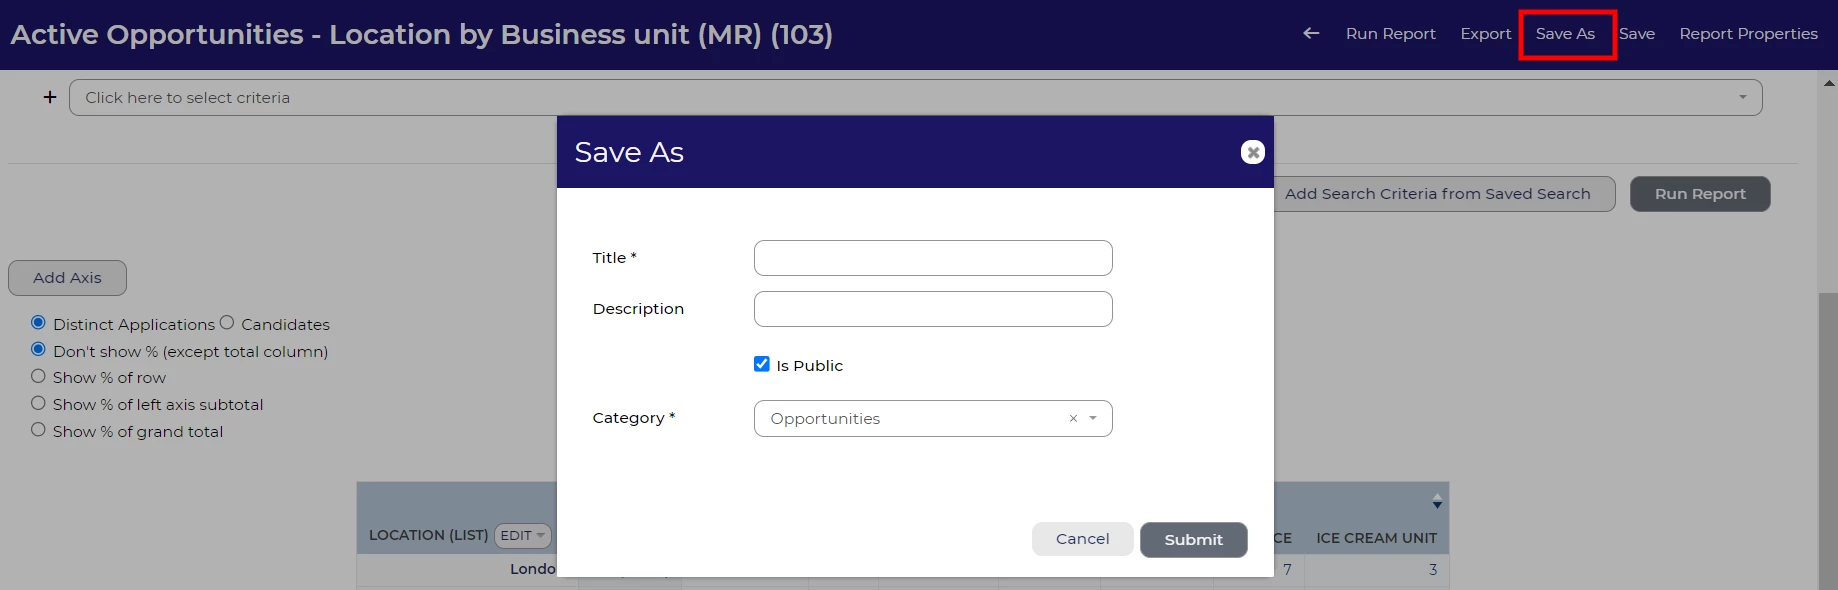The height and width of the screenshot is (590, 1838).
Task: Click Export in the top menu
Action: pyautogui.click(x=1485, y=34)
